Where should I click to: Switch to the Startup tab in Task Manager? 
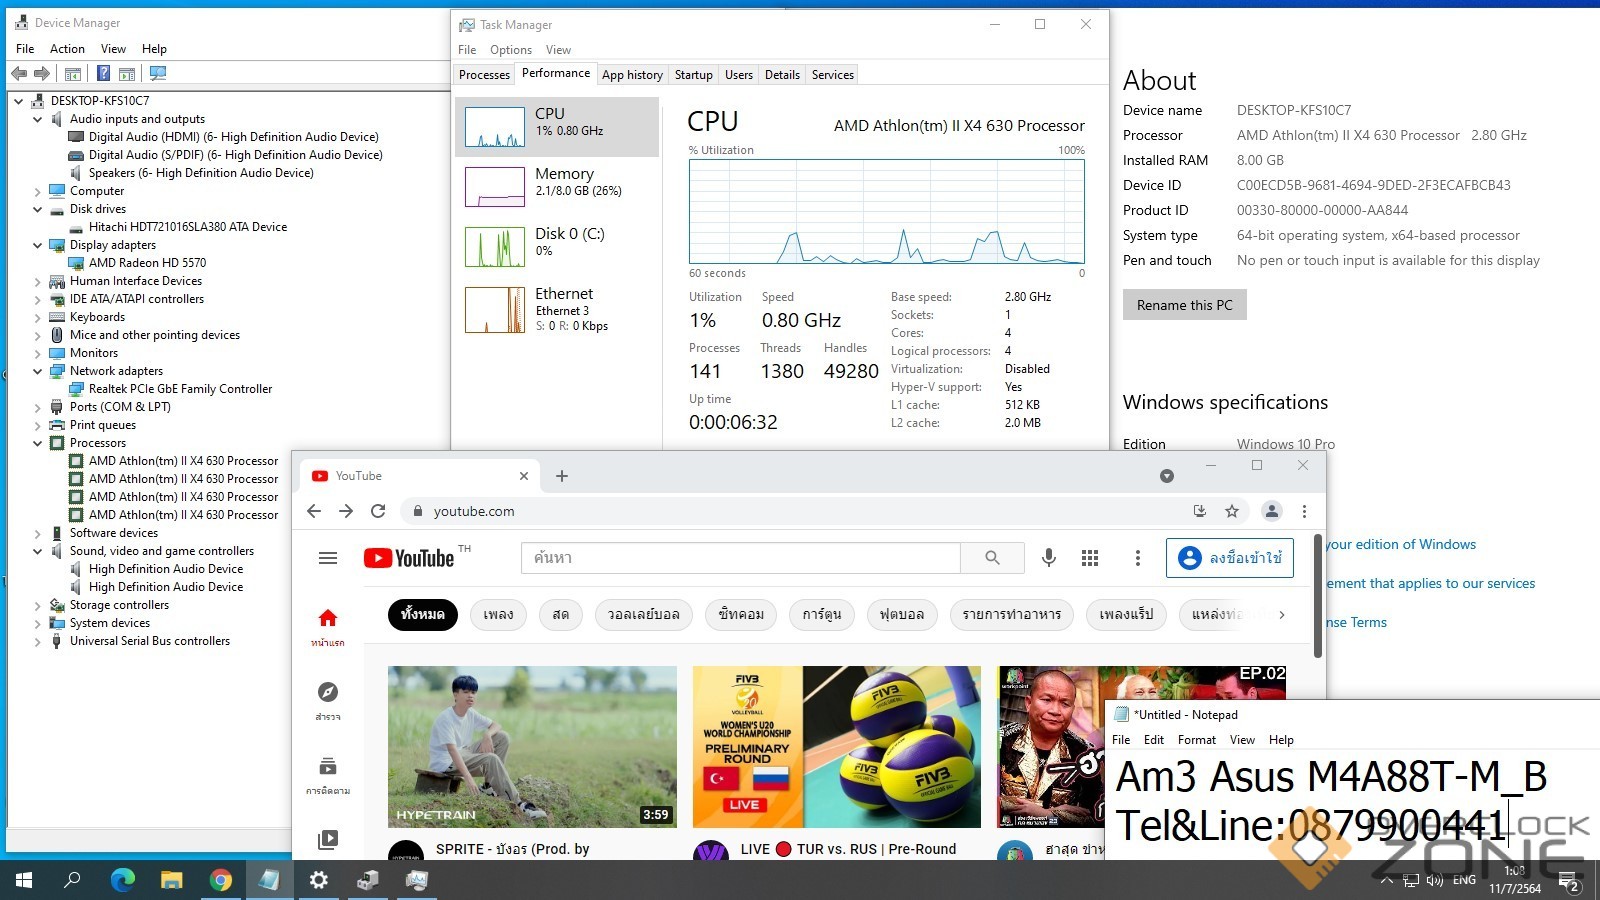[693, 75]
